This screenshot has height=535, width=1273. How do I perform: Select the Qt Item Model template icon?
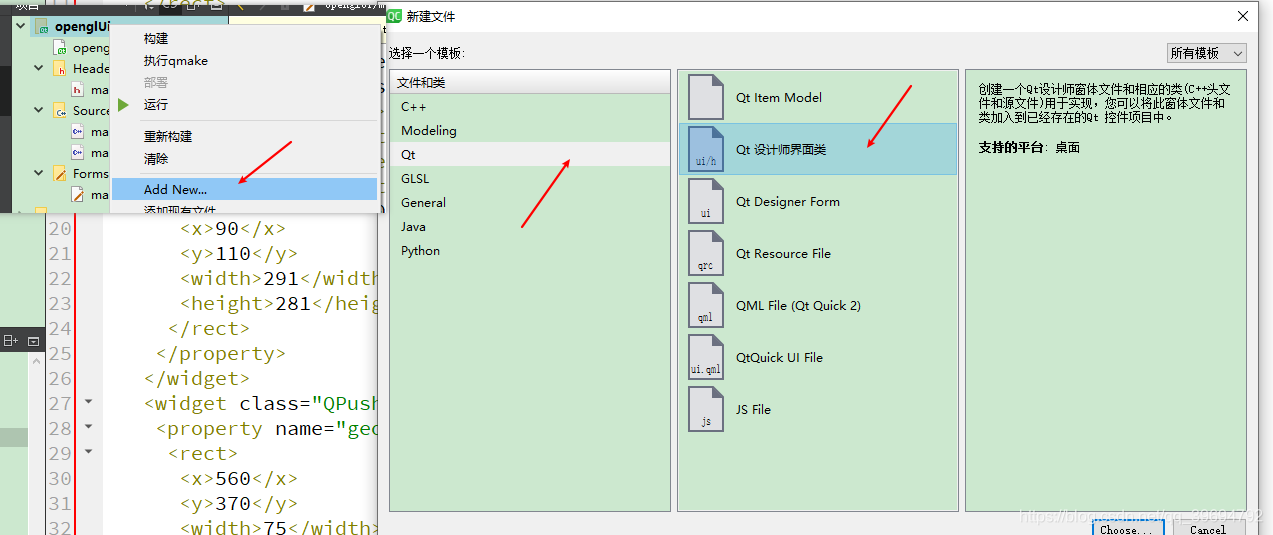706,97
